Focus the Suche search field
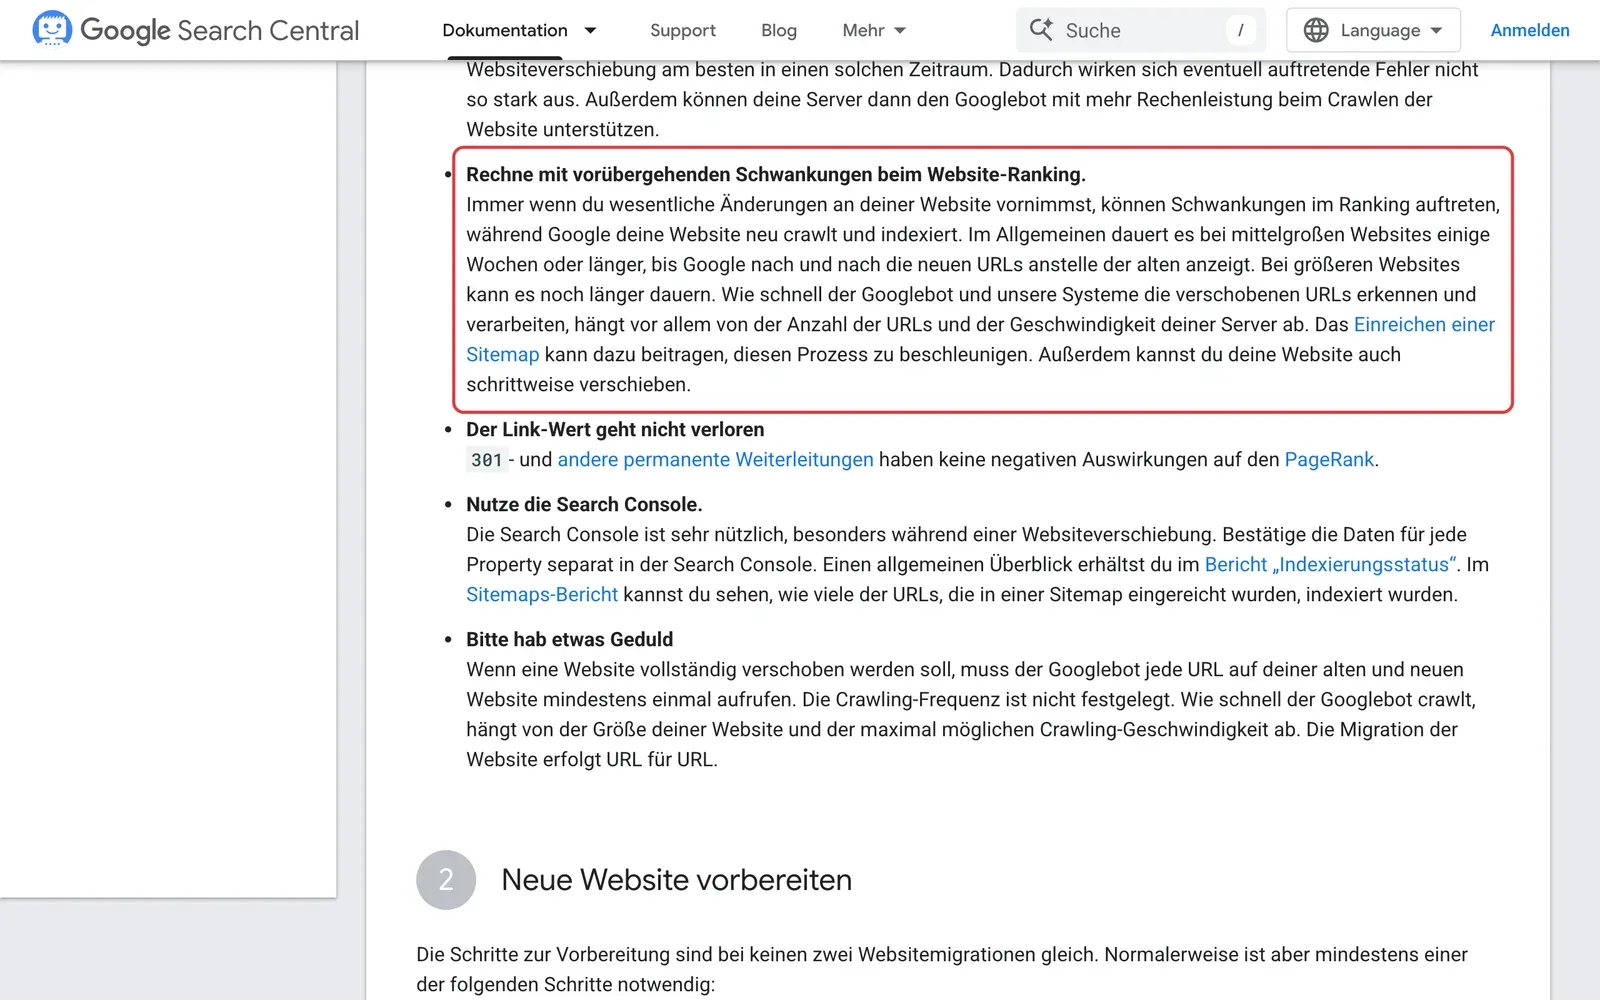This screenshot has height=1000, width=1600. 1141,30
